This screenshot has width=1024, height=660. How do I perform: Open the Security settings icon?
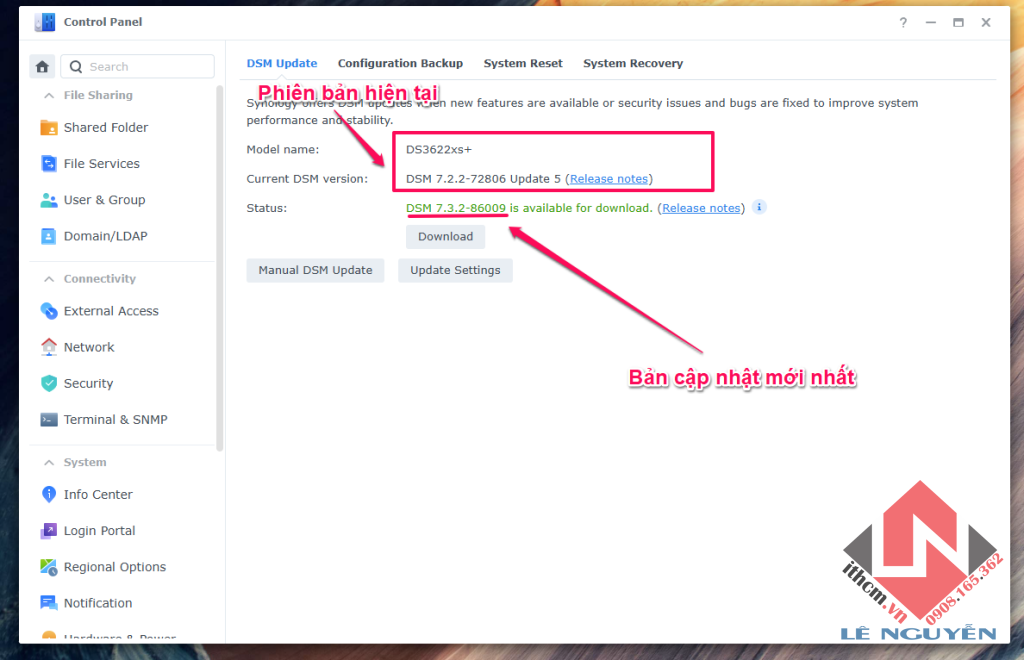[47, 383]
